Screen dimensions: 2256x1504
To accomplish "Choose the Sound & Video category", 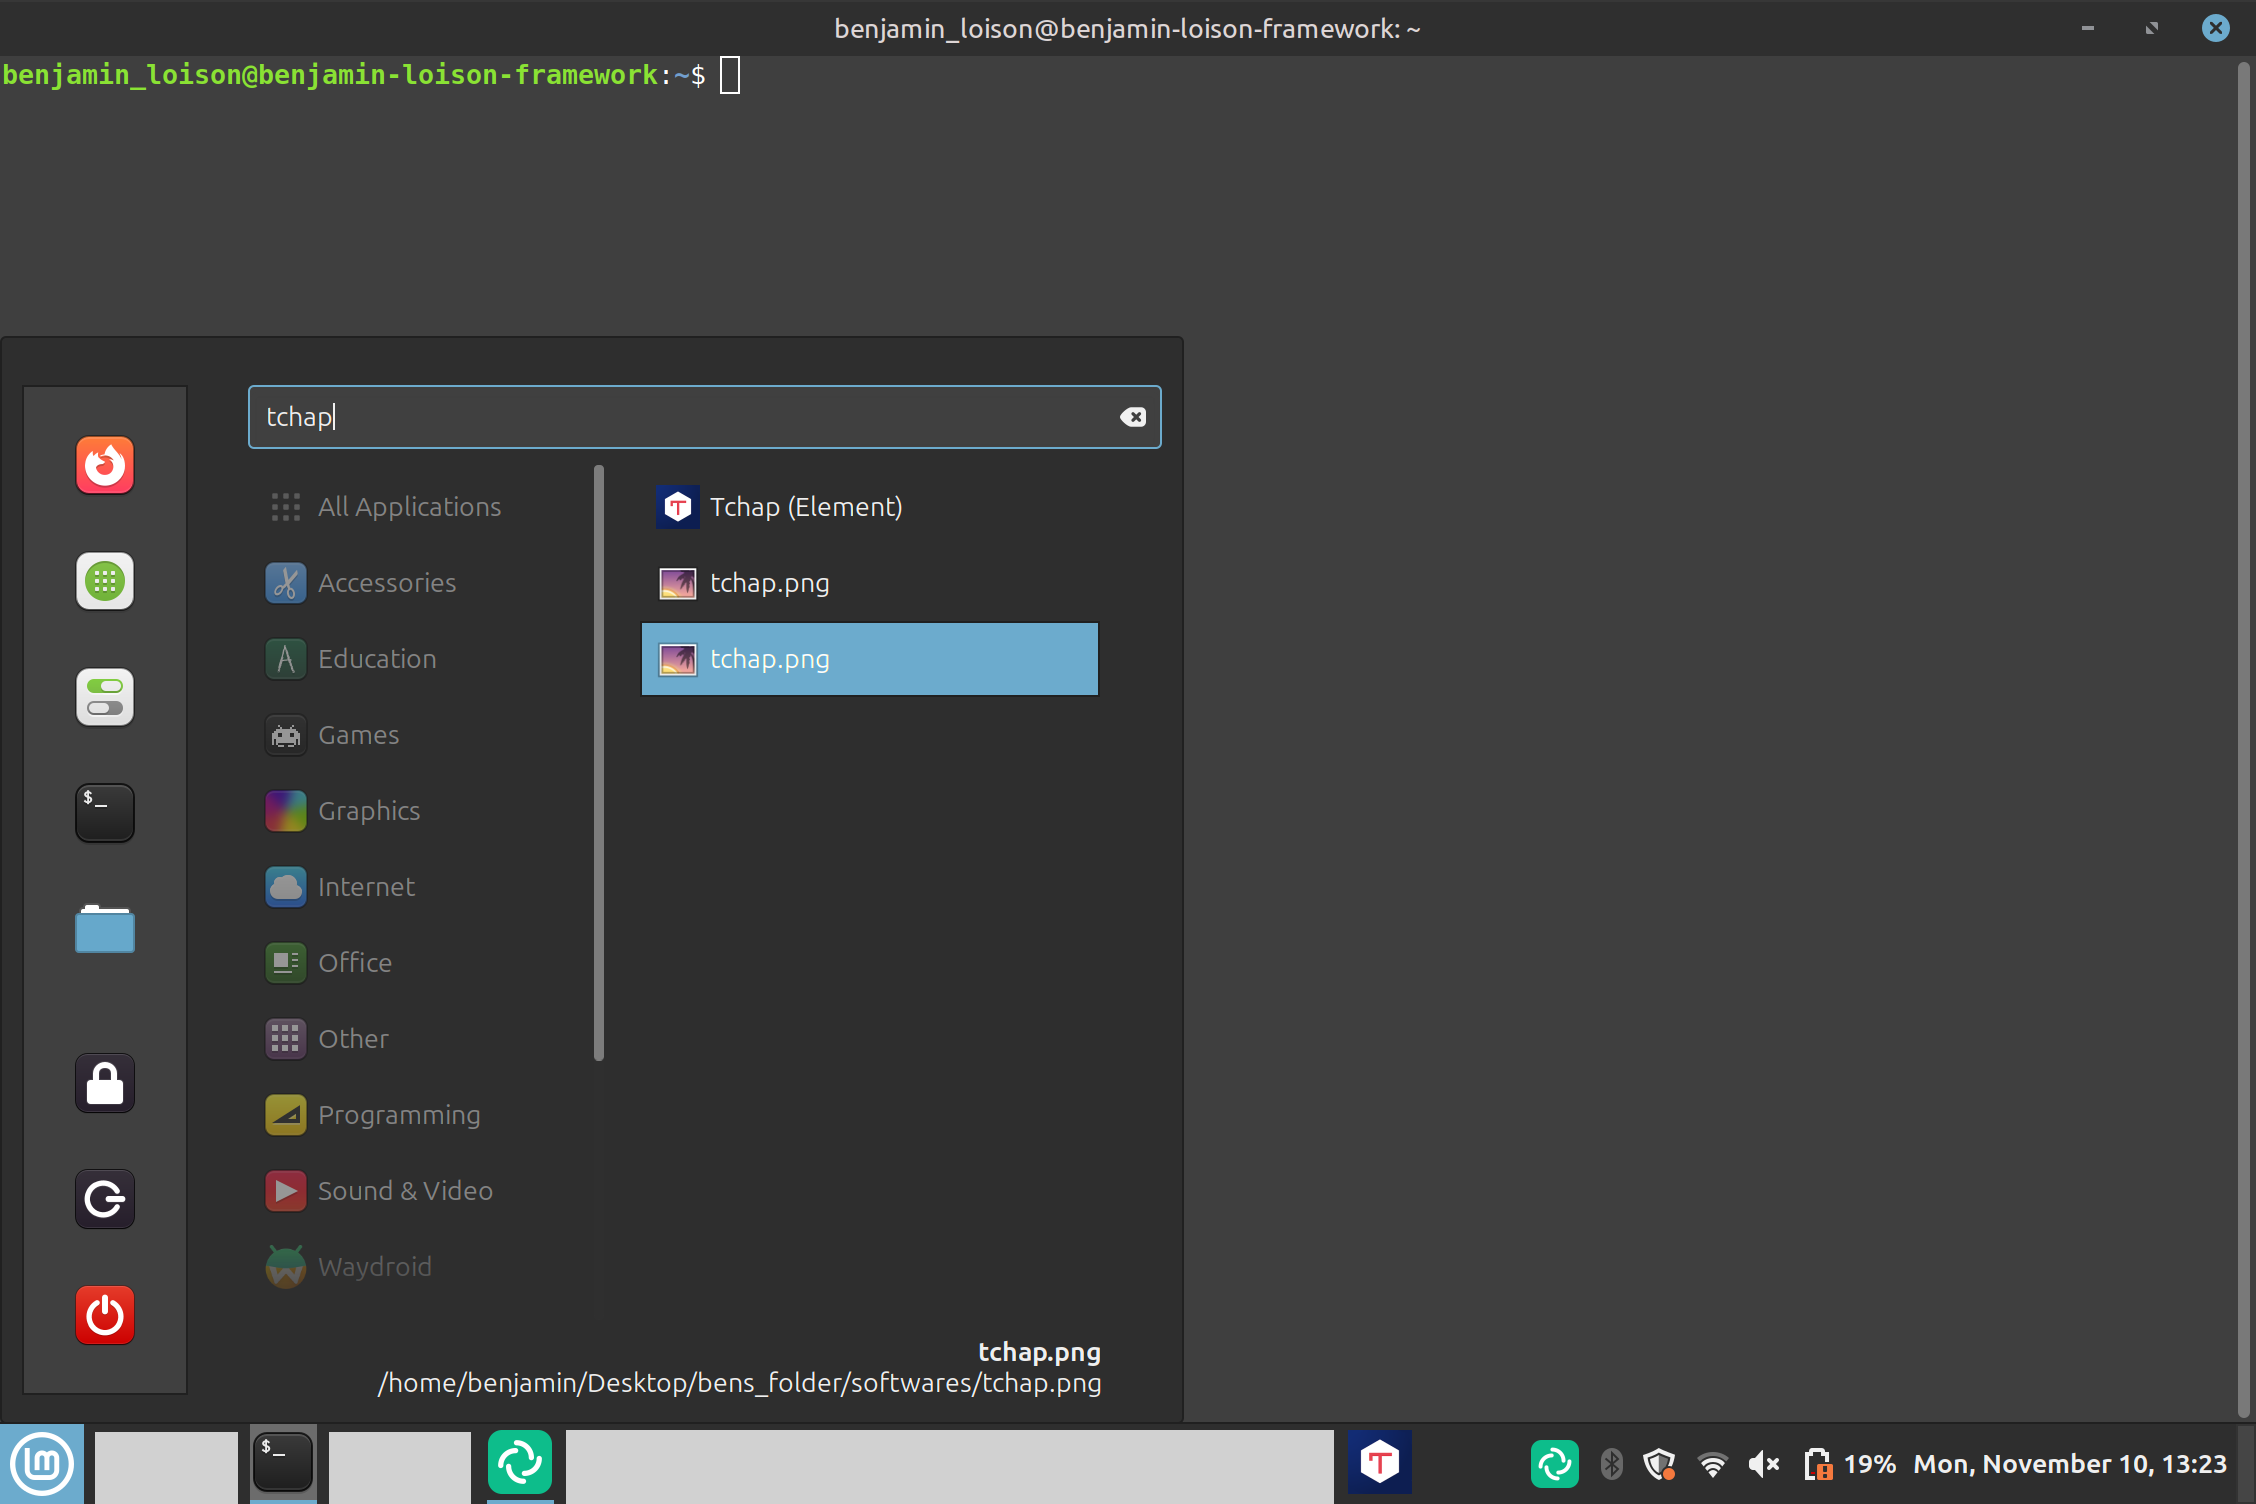I will click(x=404, y=1191).
